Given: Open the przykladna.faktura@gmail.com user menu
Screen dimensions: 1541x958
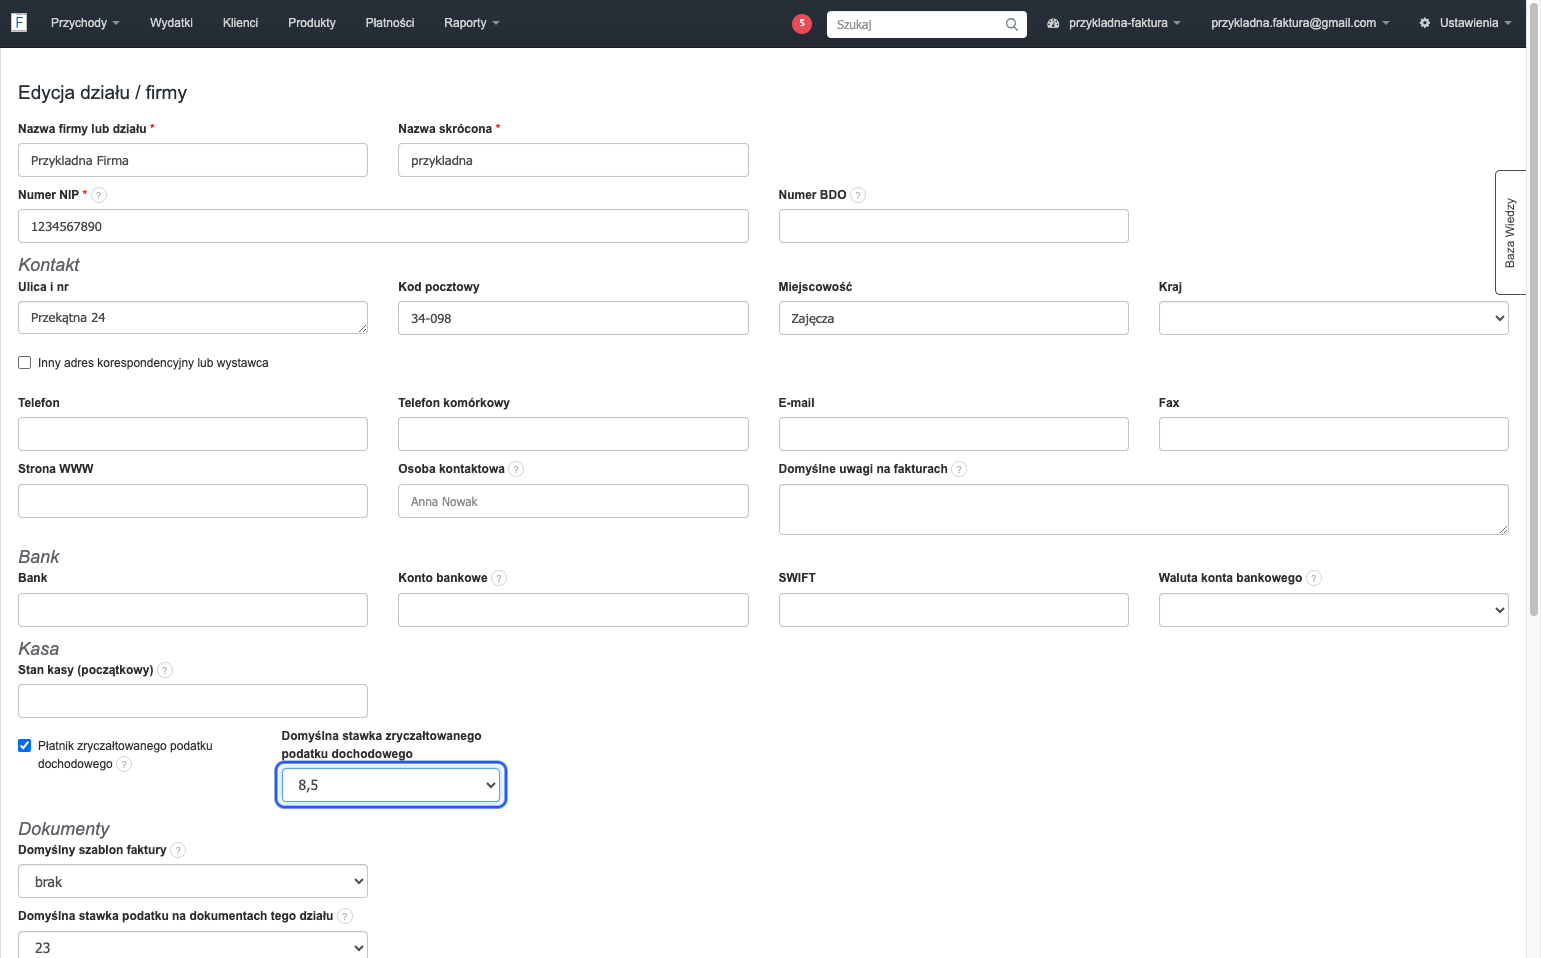Looking at the screenshot, I should point(1300,23).
